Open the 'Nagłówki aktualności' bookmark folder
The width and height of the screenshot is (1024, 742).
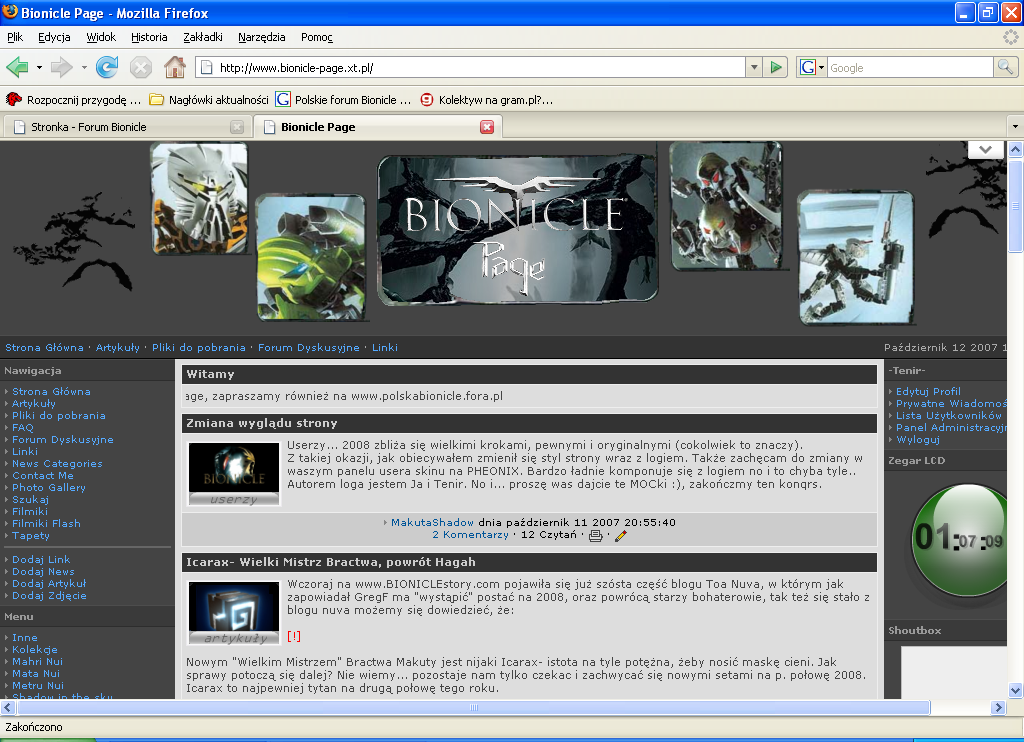(x=209, y=100)
